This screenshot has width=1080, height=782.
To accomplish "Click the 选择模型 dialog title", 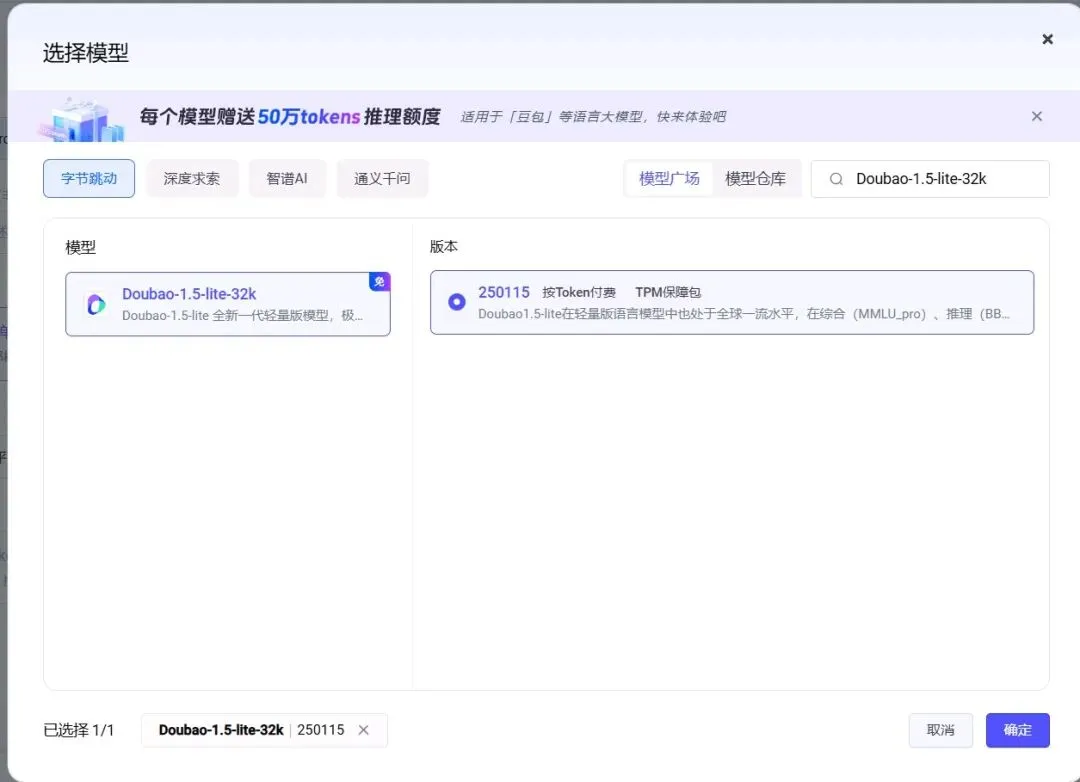I will click(86, 53).
